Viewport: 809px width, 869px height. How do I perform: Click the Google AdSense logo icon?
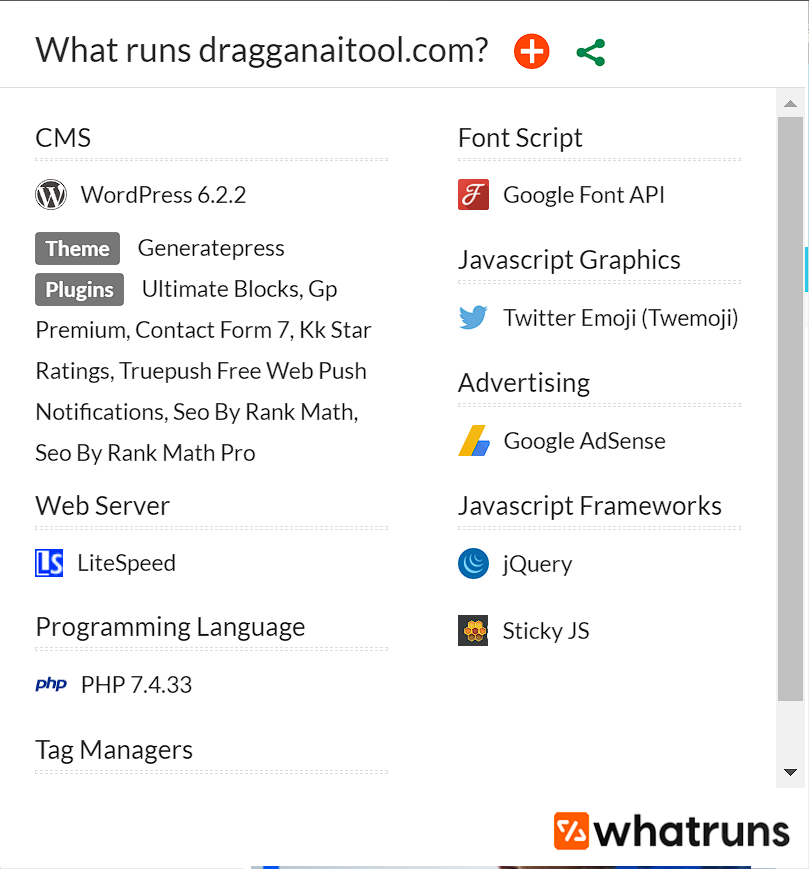(x=474, y=441)
